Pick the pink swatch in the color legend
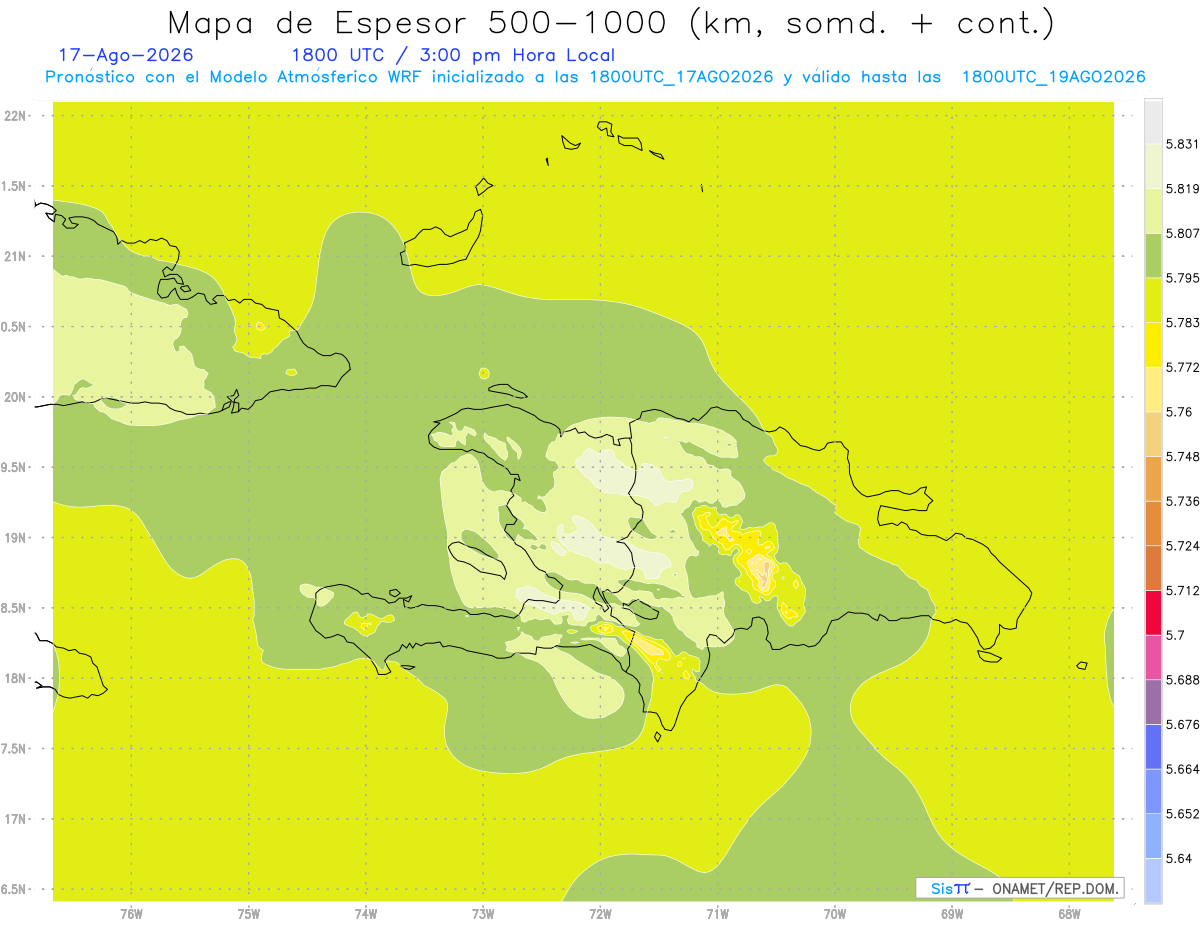This screenshot has width=1200, height=927. click(x=1153, y=657)
